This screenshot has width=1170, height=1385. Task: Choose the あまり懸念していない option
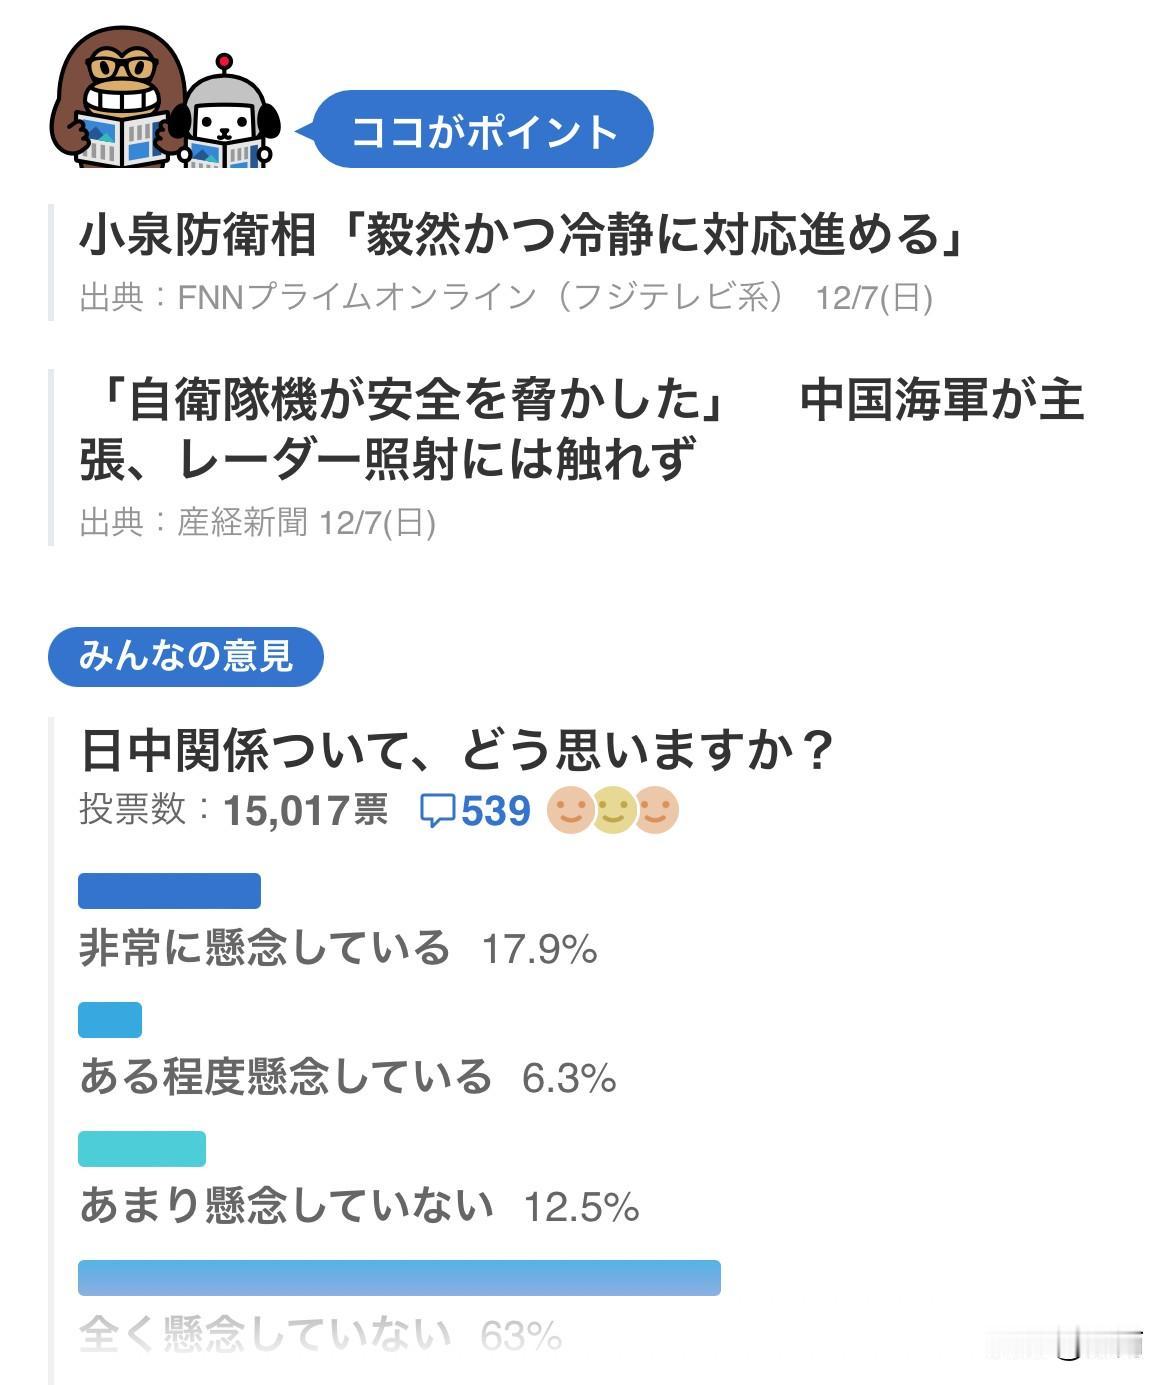click(x=305, y=1208)
